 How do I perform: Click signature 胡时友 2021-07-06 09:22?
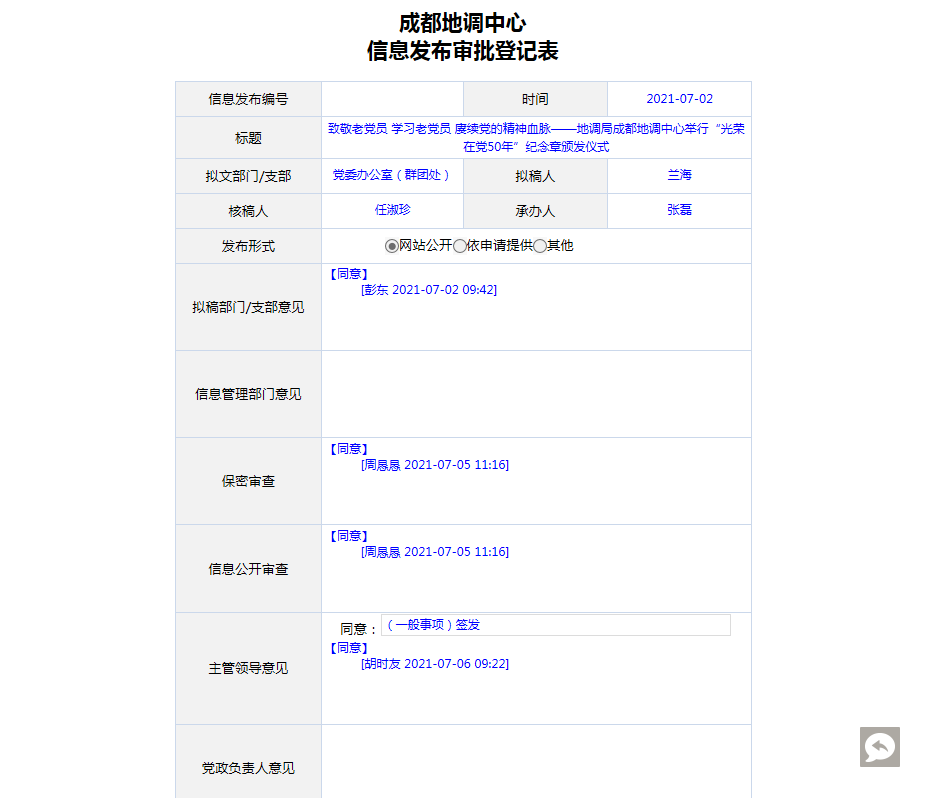point(435,664)
